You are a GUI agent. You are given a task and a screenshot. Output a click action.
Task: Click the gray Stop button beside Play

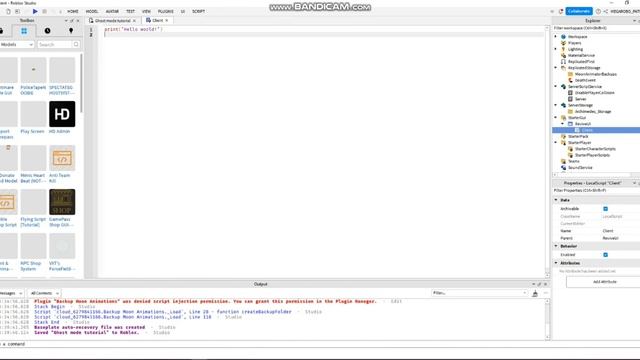[44, 11]
